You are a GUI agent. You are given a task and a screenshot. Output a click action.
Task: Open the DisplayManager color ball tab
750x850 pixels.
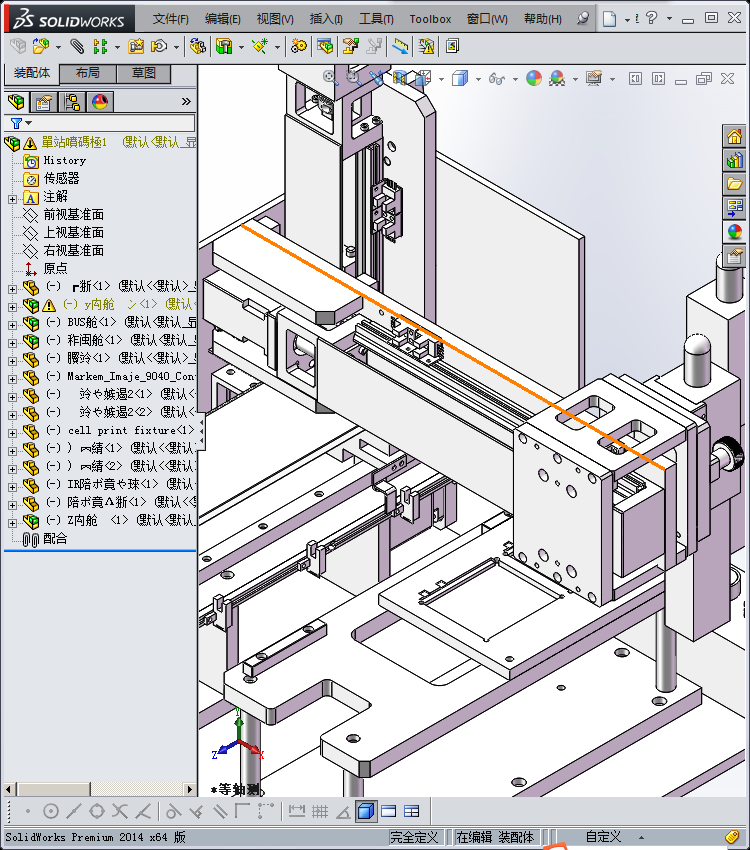(x=100, y=101)
